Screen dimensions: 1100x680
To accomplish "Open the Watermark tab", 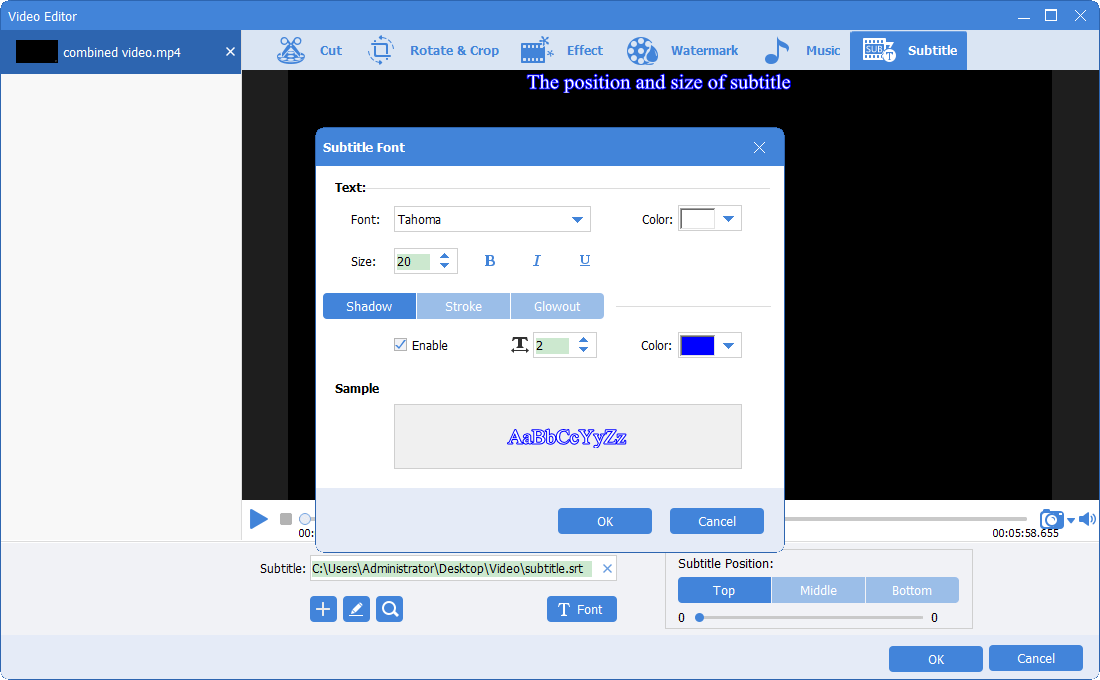I will (683, 50).
